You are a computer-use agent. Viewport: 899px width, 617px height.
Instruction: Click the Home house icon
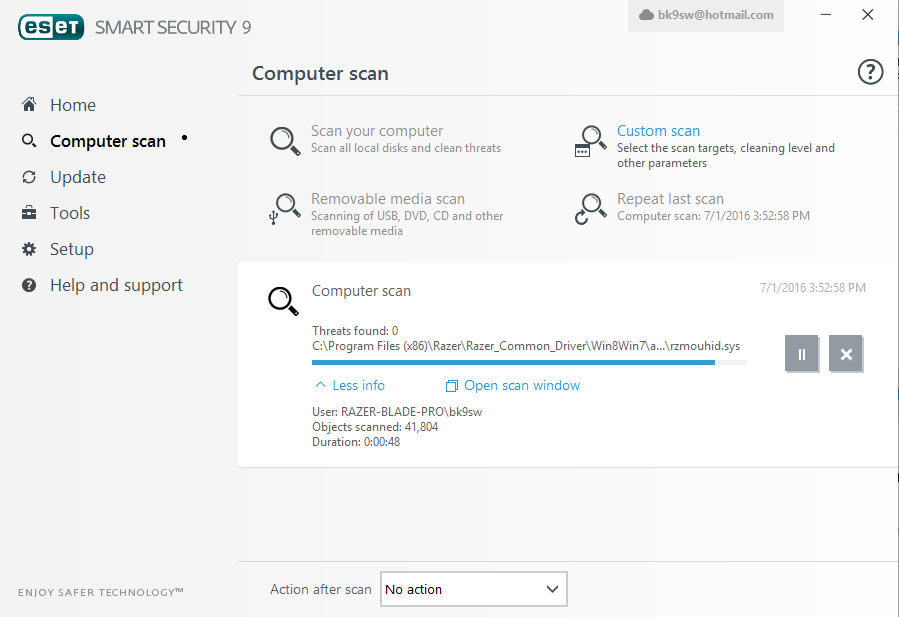[29, 104]
